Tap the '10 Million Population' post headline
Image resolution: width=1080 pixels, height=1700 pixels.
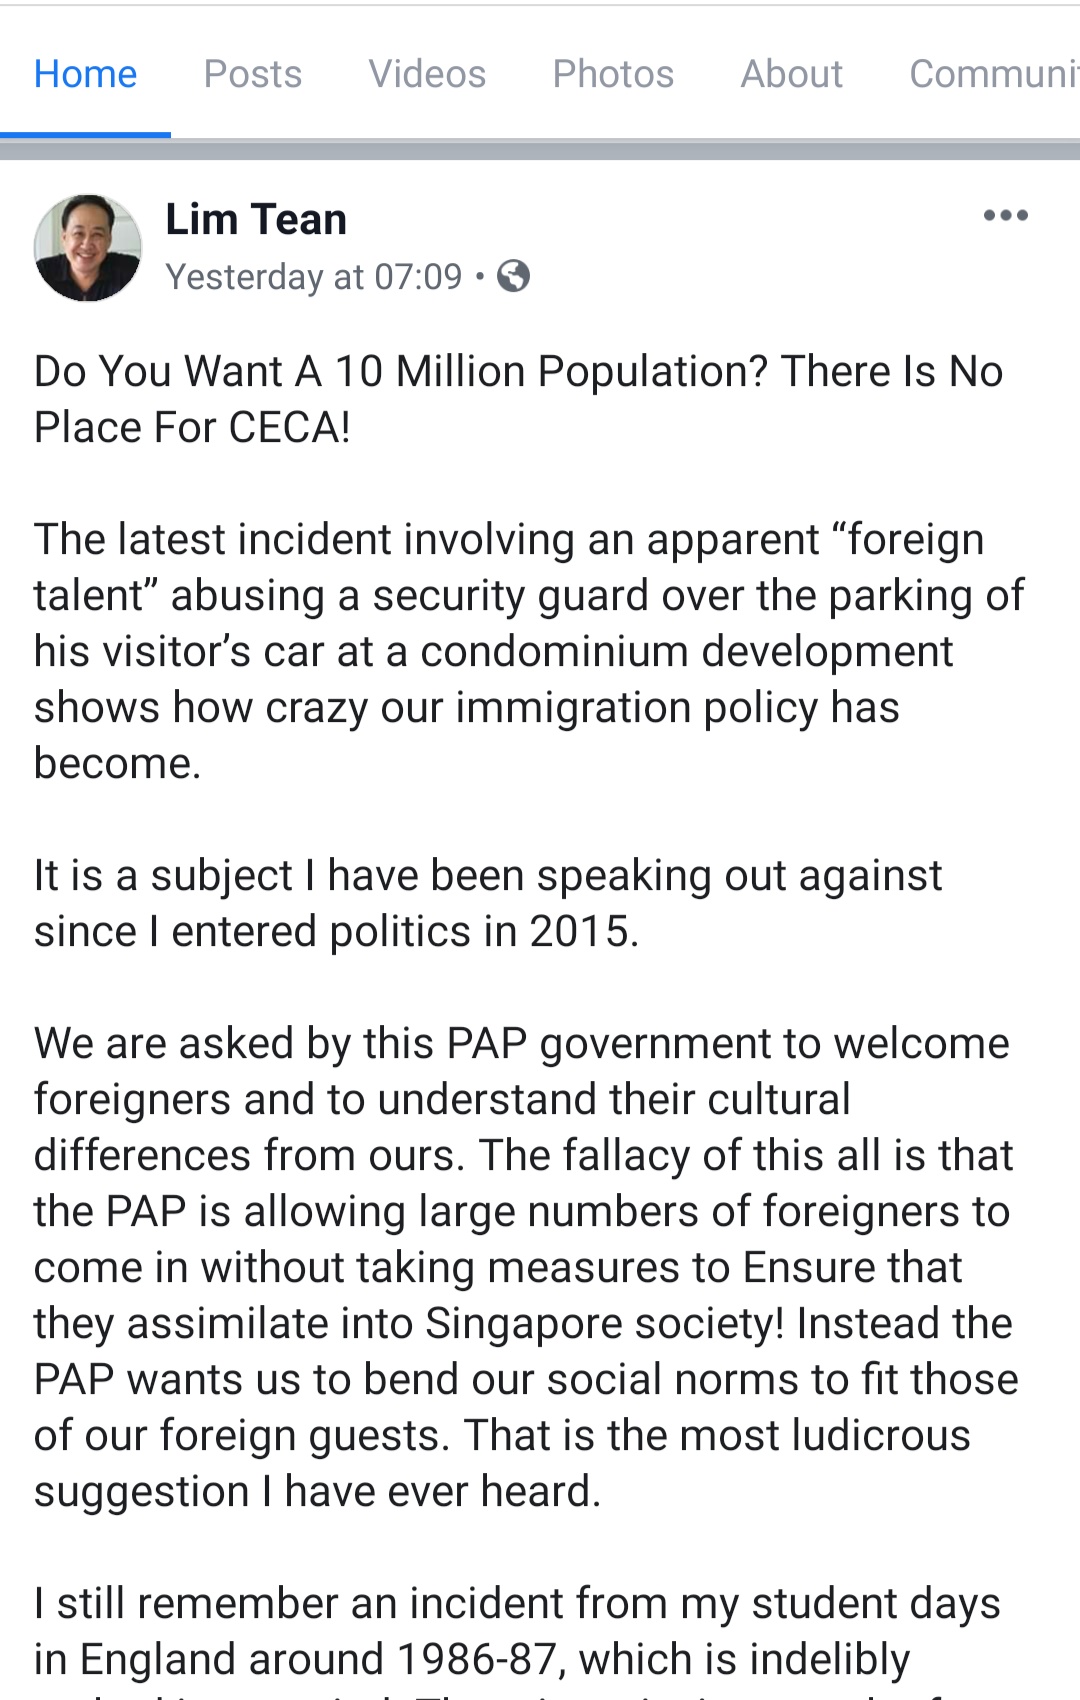pyautogui.click(x=518, y=372)
